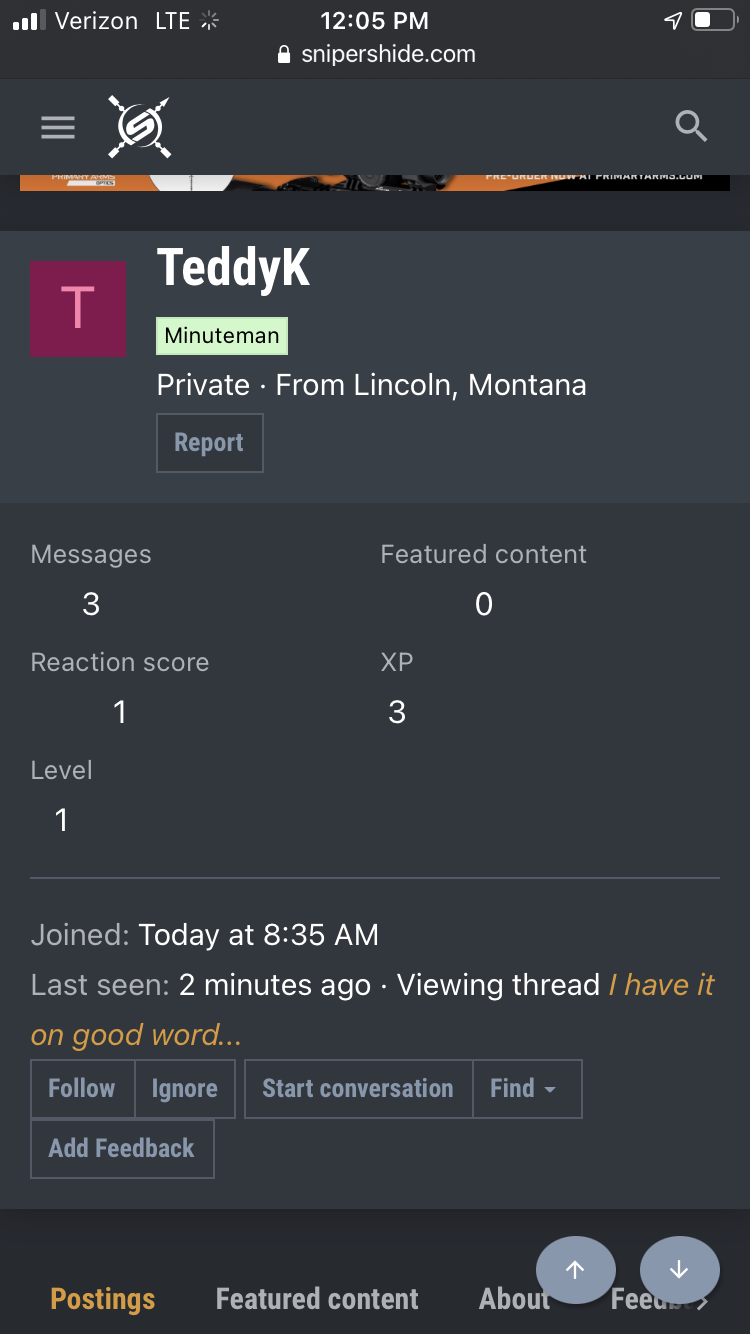The image size is (750, 1334).
Task: Follow user TeddyK
Action: 82,1088
